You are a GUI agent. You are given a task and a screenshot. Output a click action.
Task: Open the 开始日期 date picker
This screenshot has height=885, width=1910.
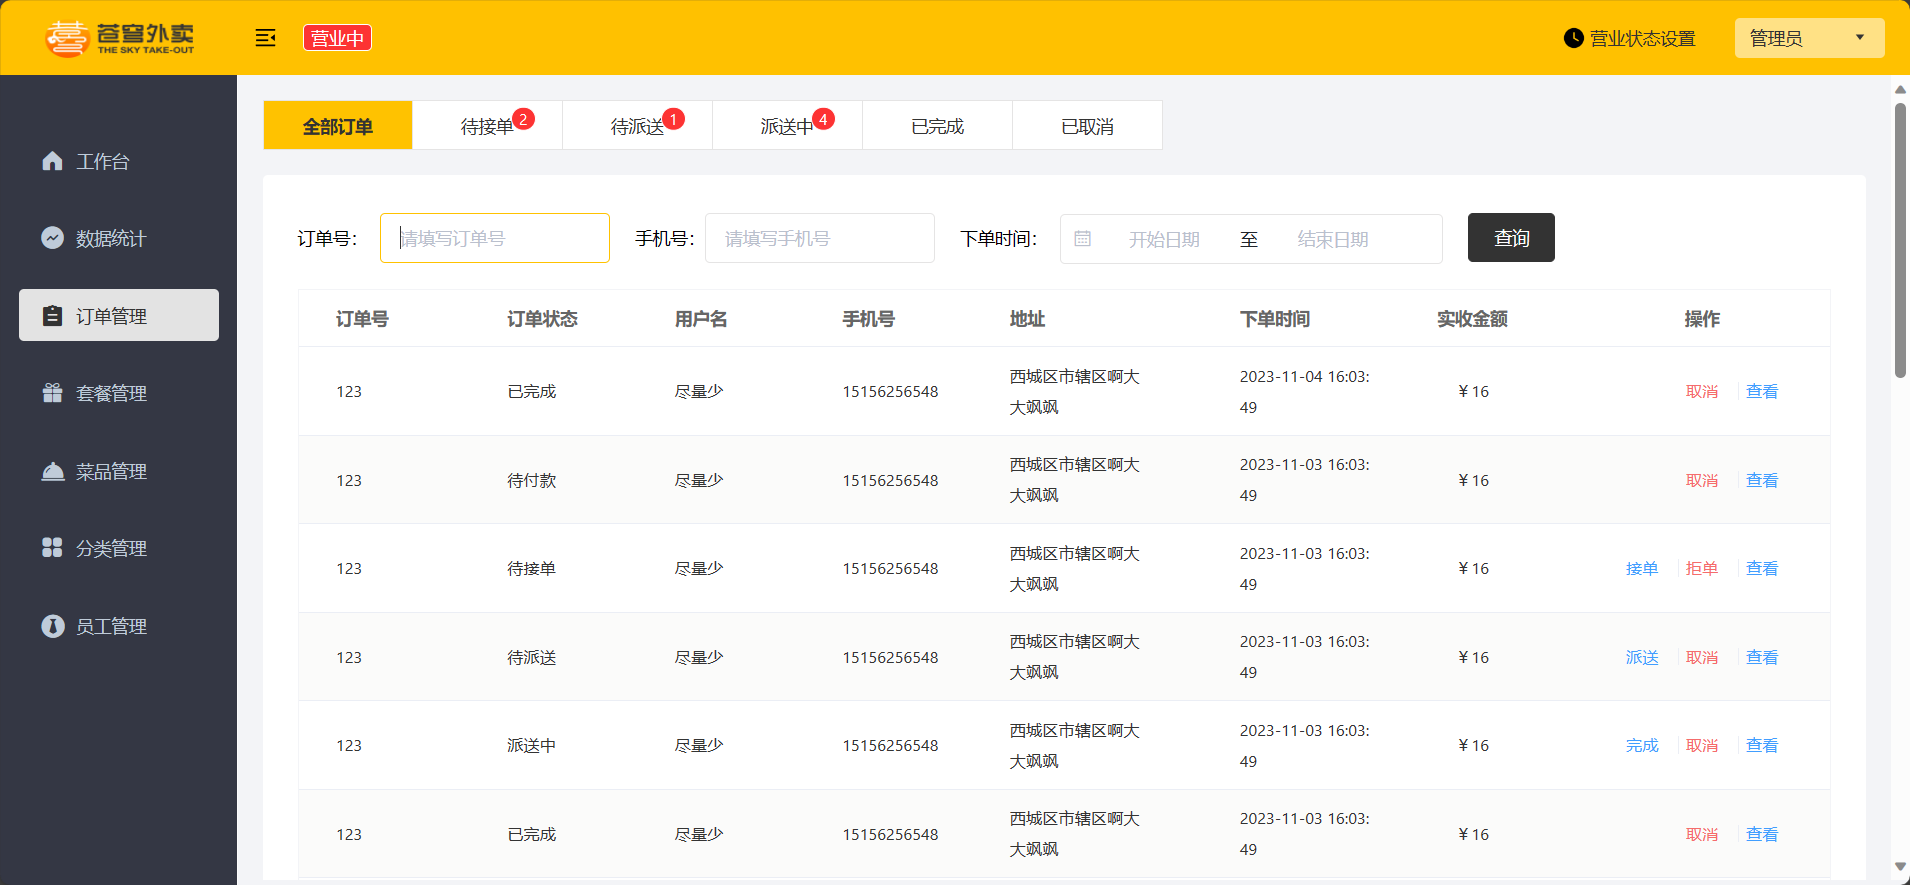click(x=1164, y=239)
